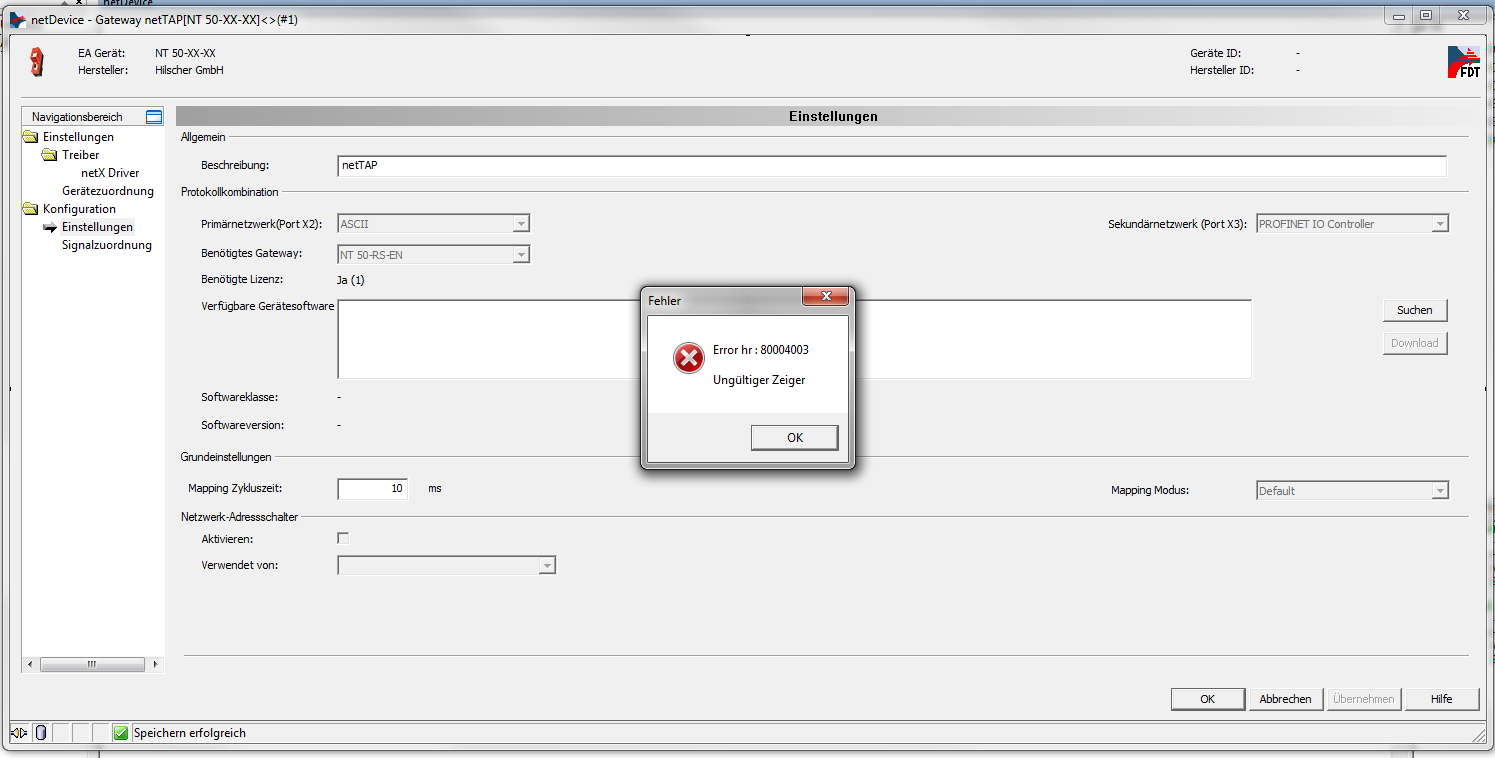Select Gerätezuordnung in navigation tree

pos(108,191)
